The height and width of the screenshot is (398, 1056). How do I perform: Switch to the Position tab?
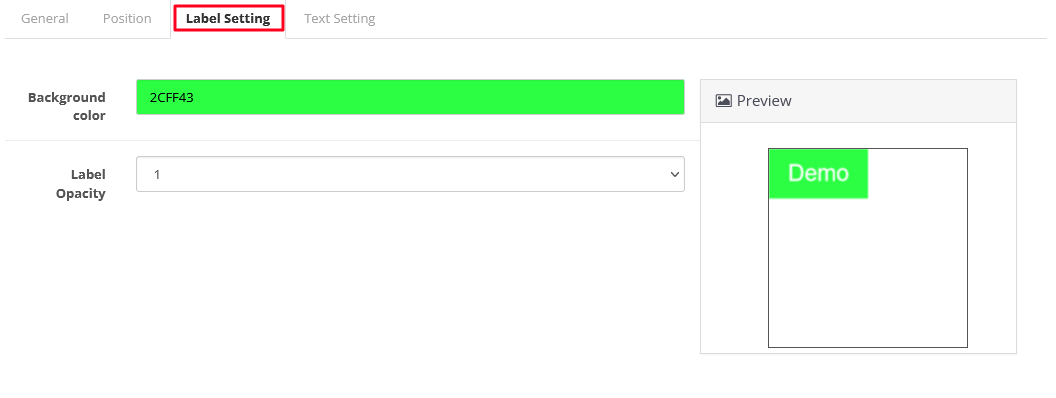(x=127, y=19)
